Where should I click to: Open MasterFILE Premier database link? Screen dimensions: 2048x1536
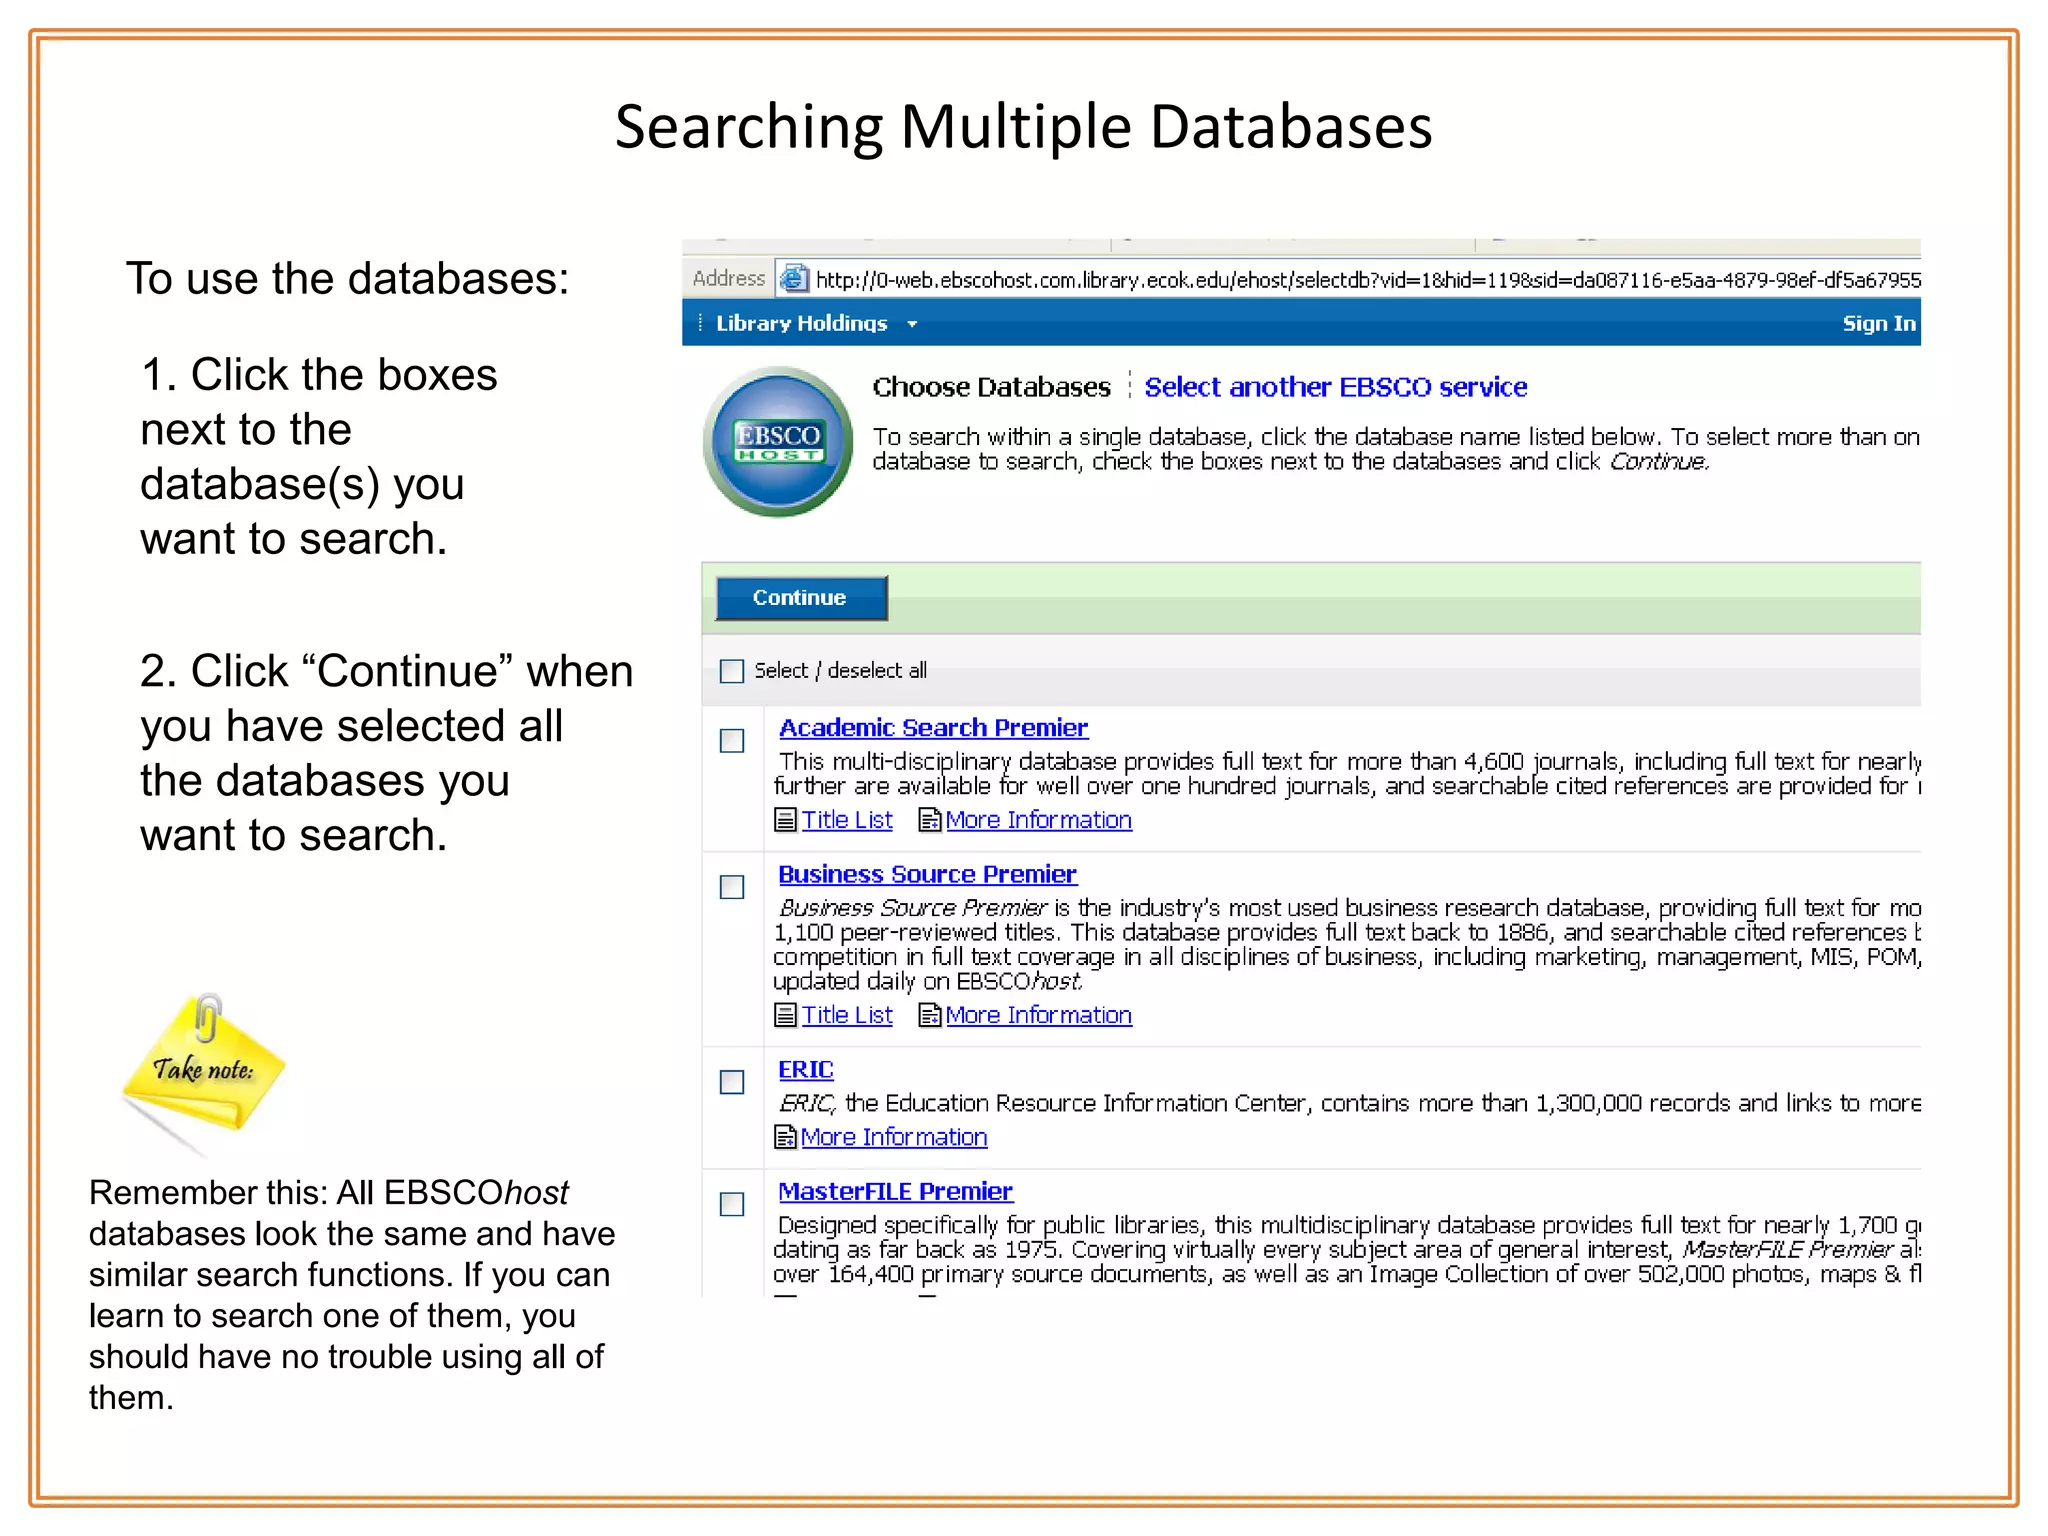(x=895, y=1191)
